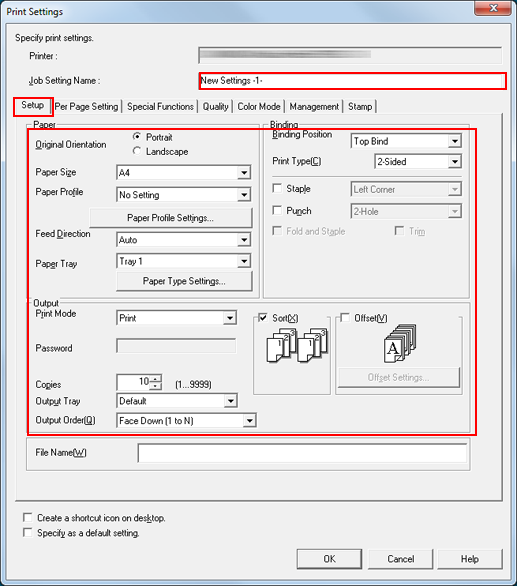The width and height of the screenshot is (517, 586).
Task: Decrease the Copies count with down arrow
Action: (x=156, y=386)
